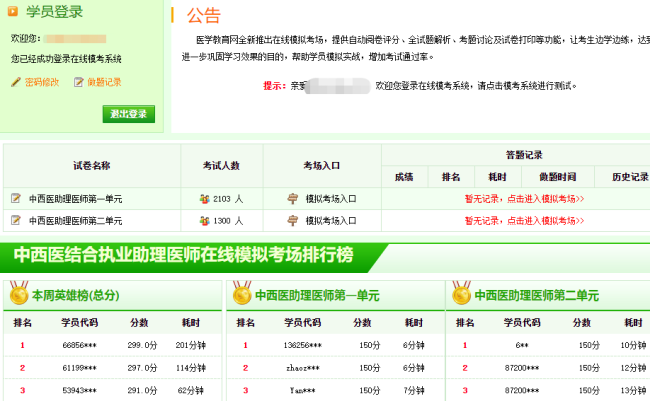Open the 做题记录 link
This screenshot has height=401, width=650.
pos(104,82)
